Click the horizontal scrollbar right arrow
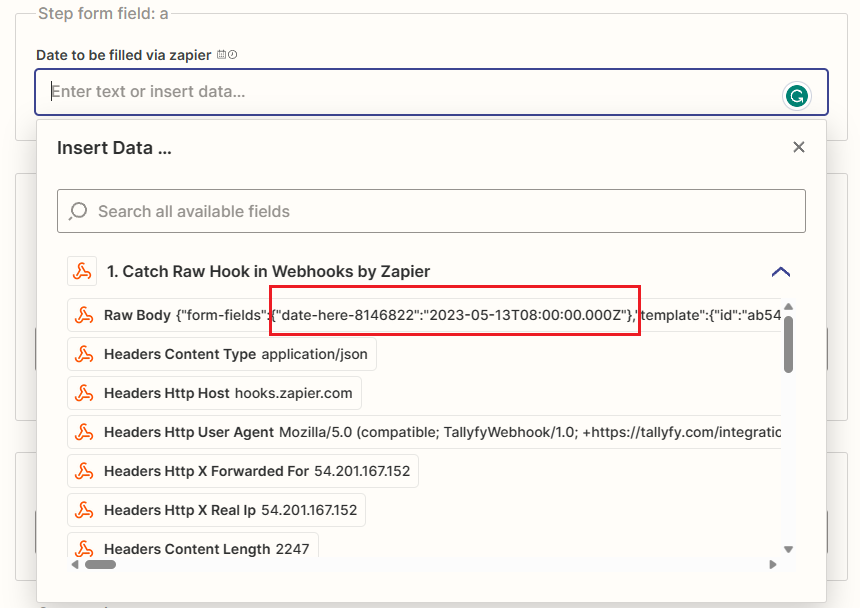 (772, 564)
